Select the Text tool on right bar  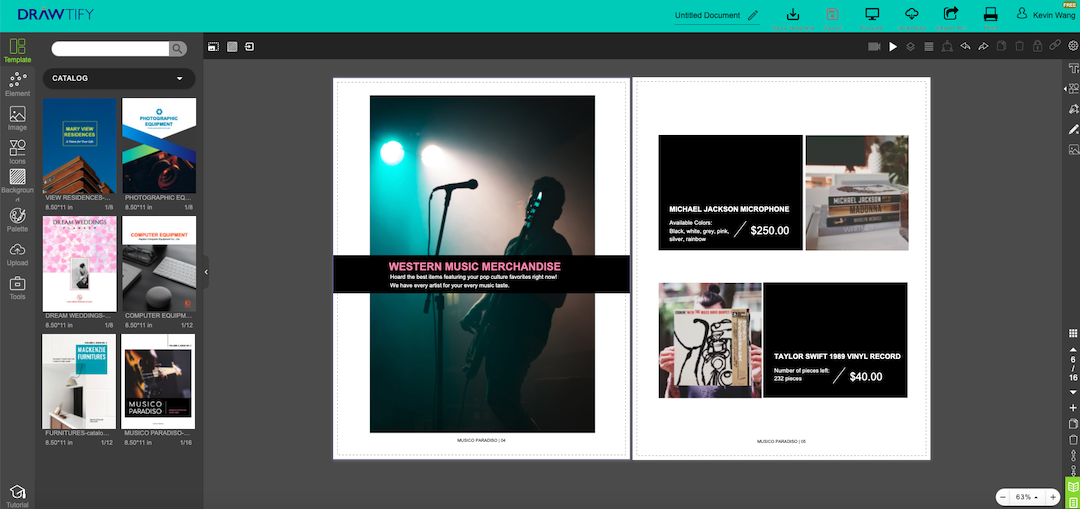click(x=1073, y=68)
